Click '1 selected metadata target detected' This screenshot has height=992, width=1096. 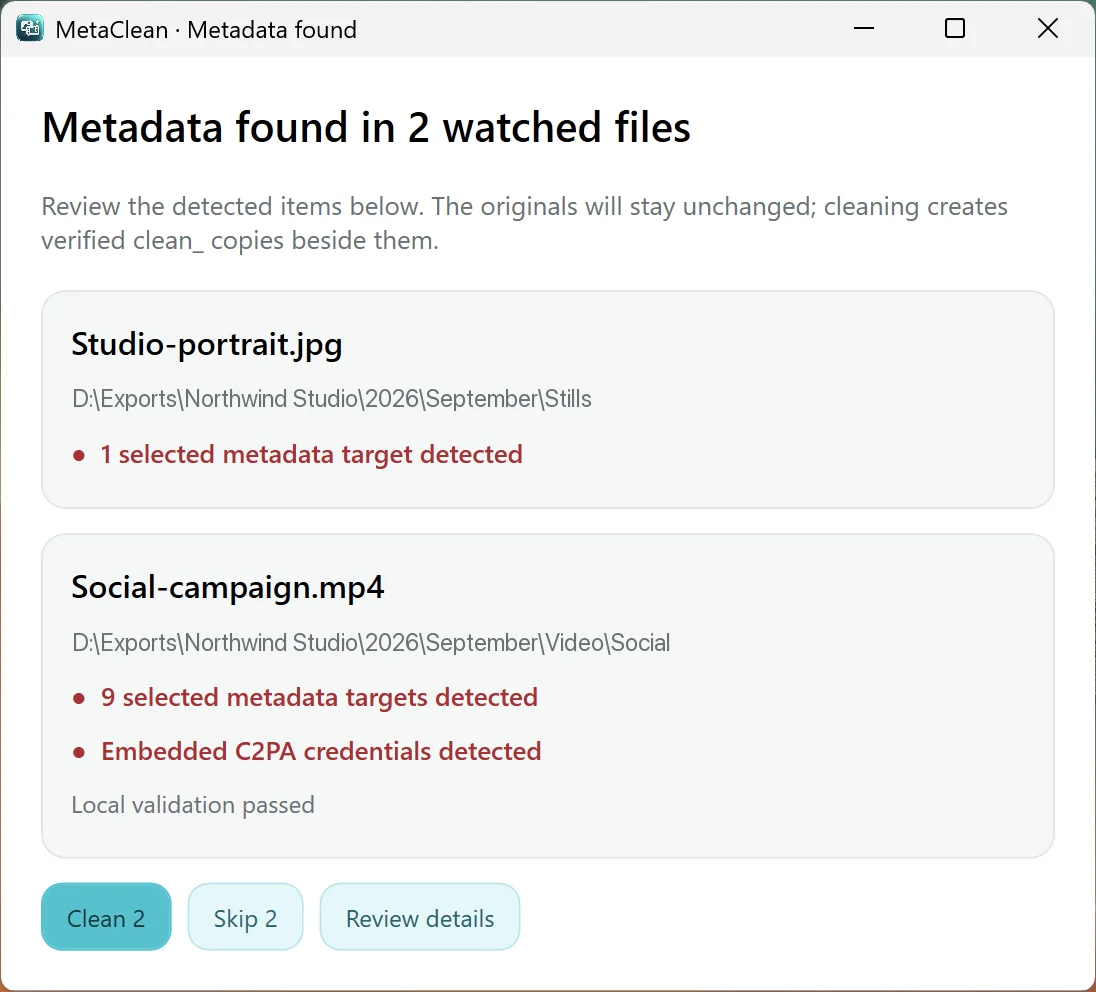point(312,454)
